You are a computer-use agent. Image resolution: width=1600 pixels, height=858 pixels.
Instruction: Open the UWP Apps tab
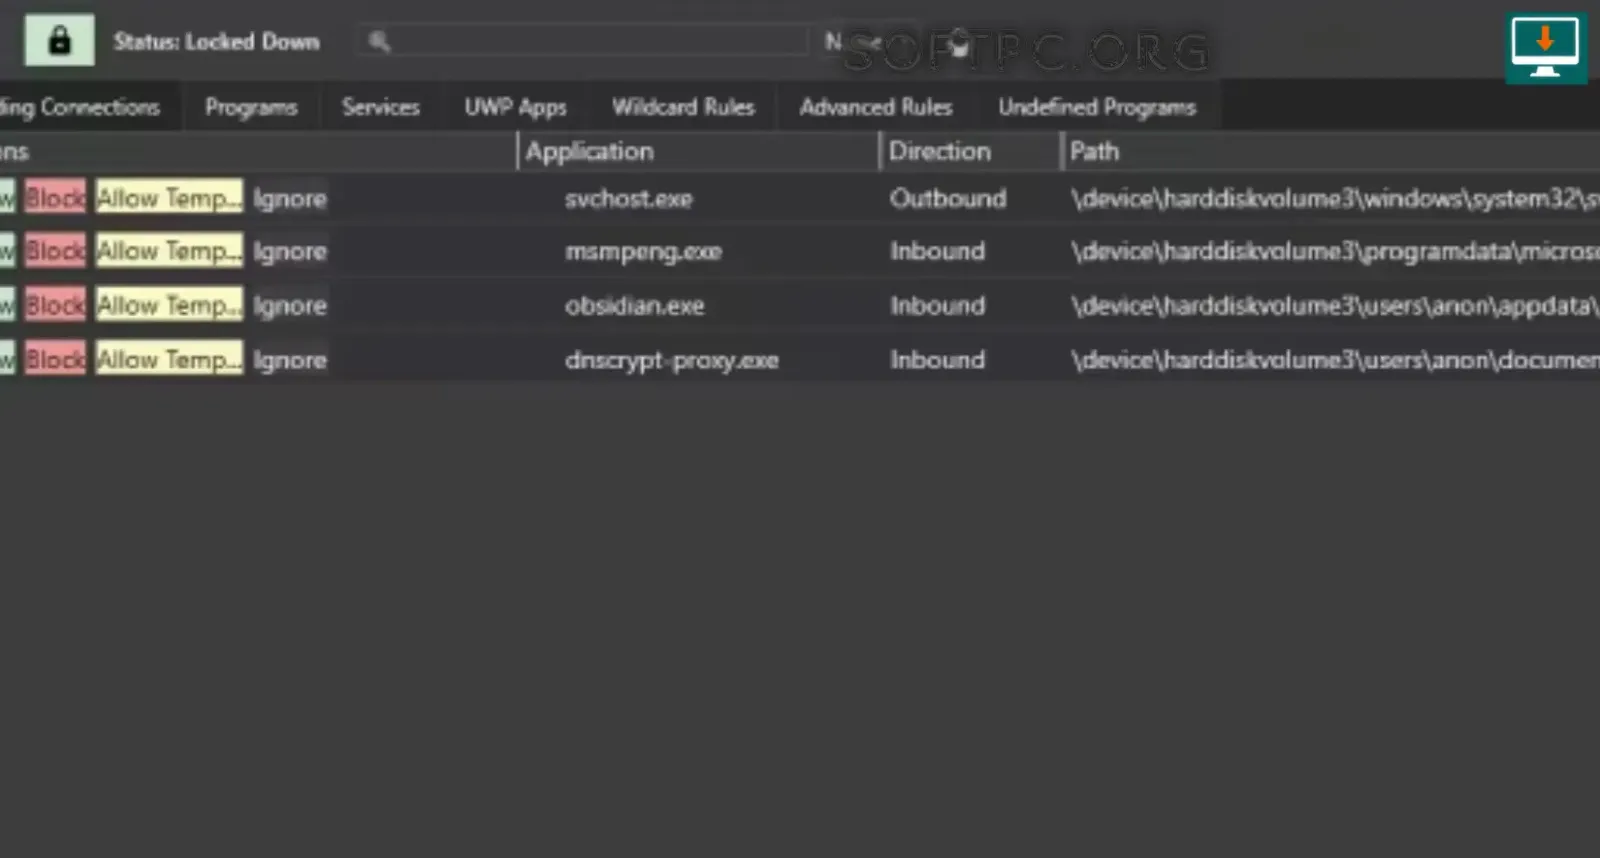click(x=515, y=107)
